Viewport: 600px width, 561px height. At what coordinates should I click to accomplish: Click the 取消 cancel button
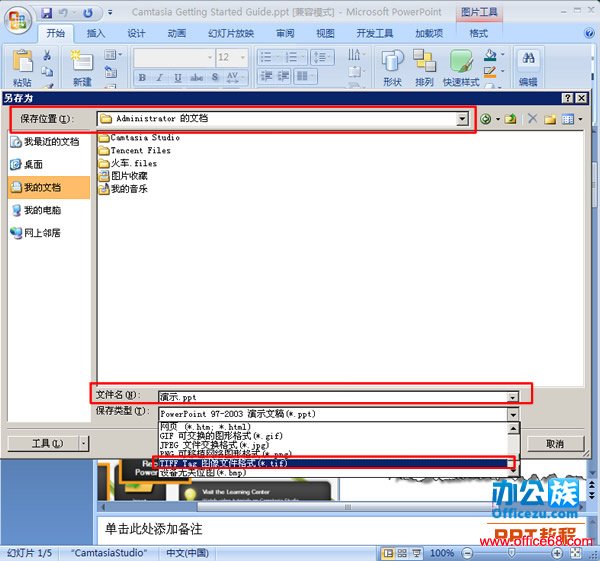tap(555, 444)
